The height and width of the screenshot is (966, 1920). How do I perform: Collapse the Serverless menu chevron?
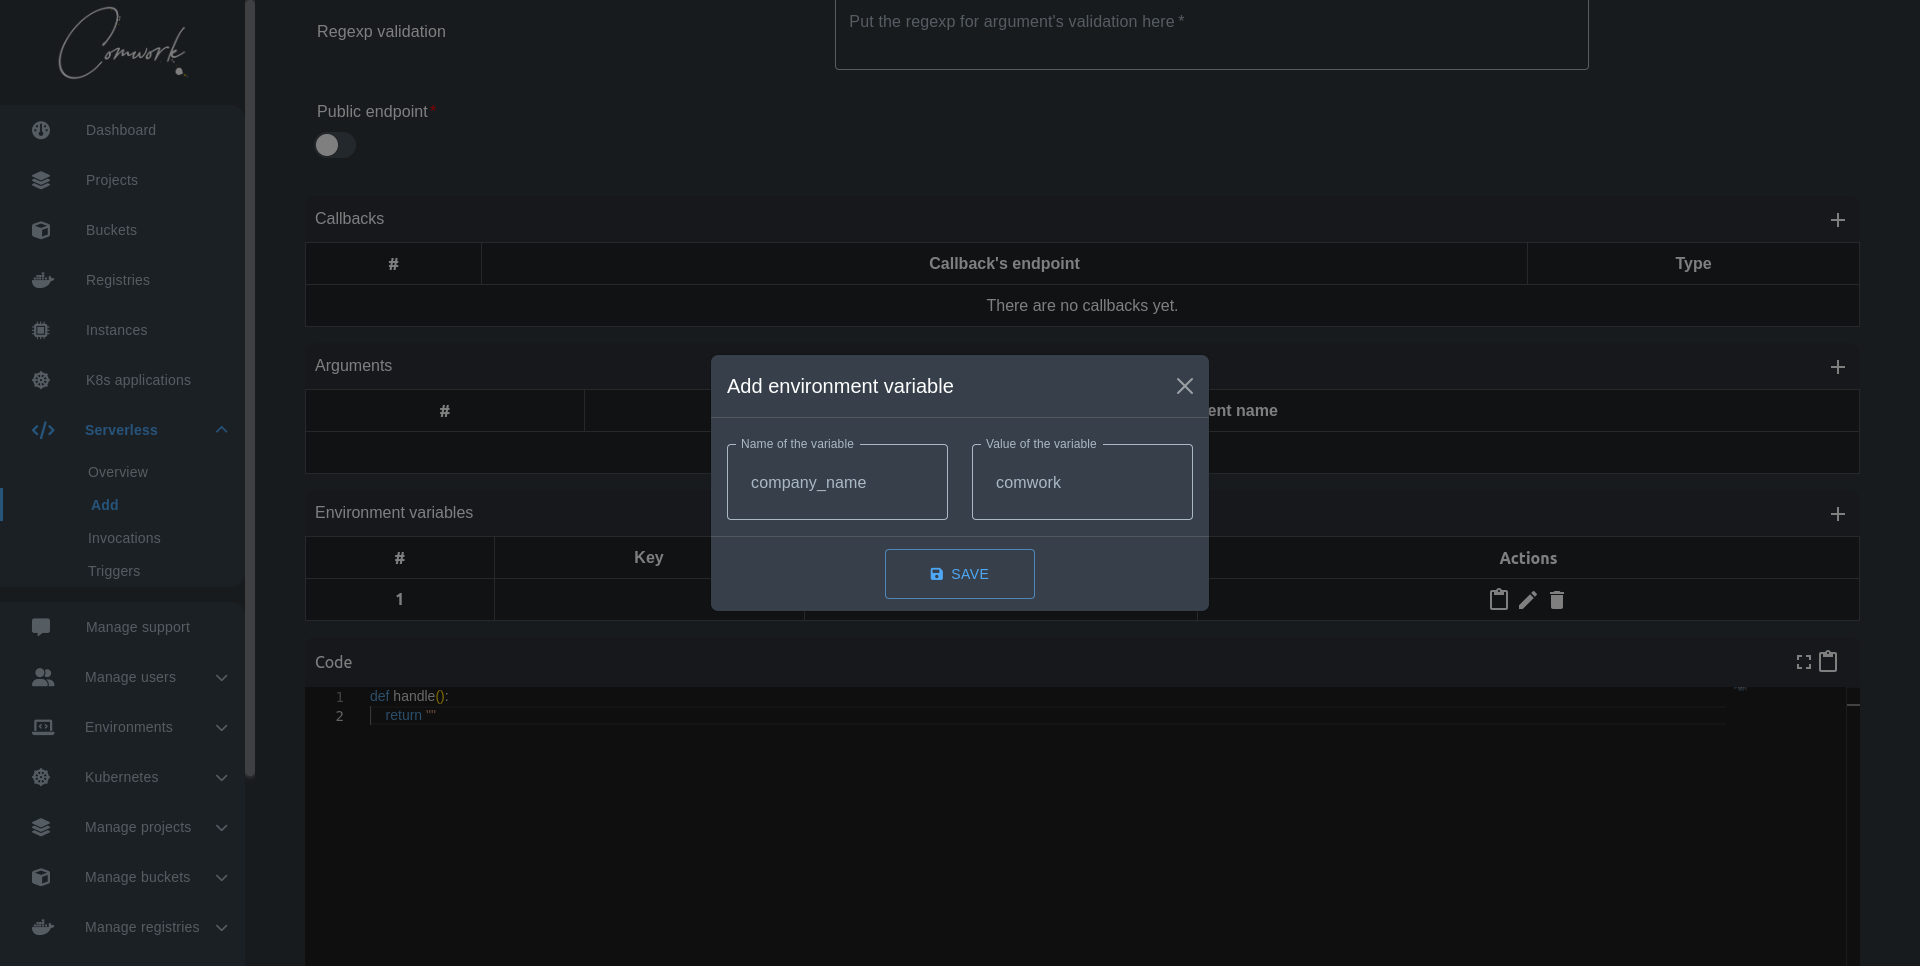tap(222, 430)
